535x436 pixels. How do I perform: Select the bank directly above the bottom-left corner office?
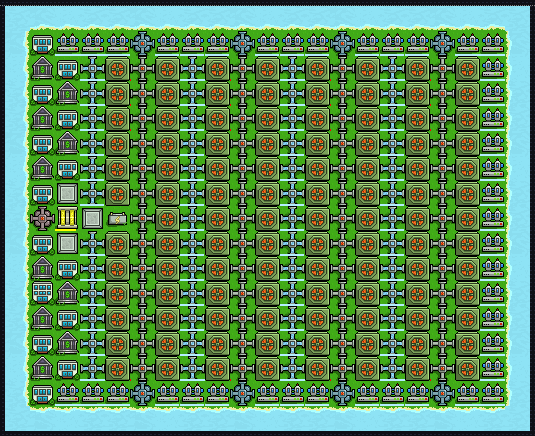click(x=42, y=368)
